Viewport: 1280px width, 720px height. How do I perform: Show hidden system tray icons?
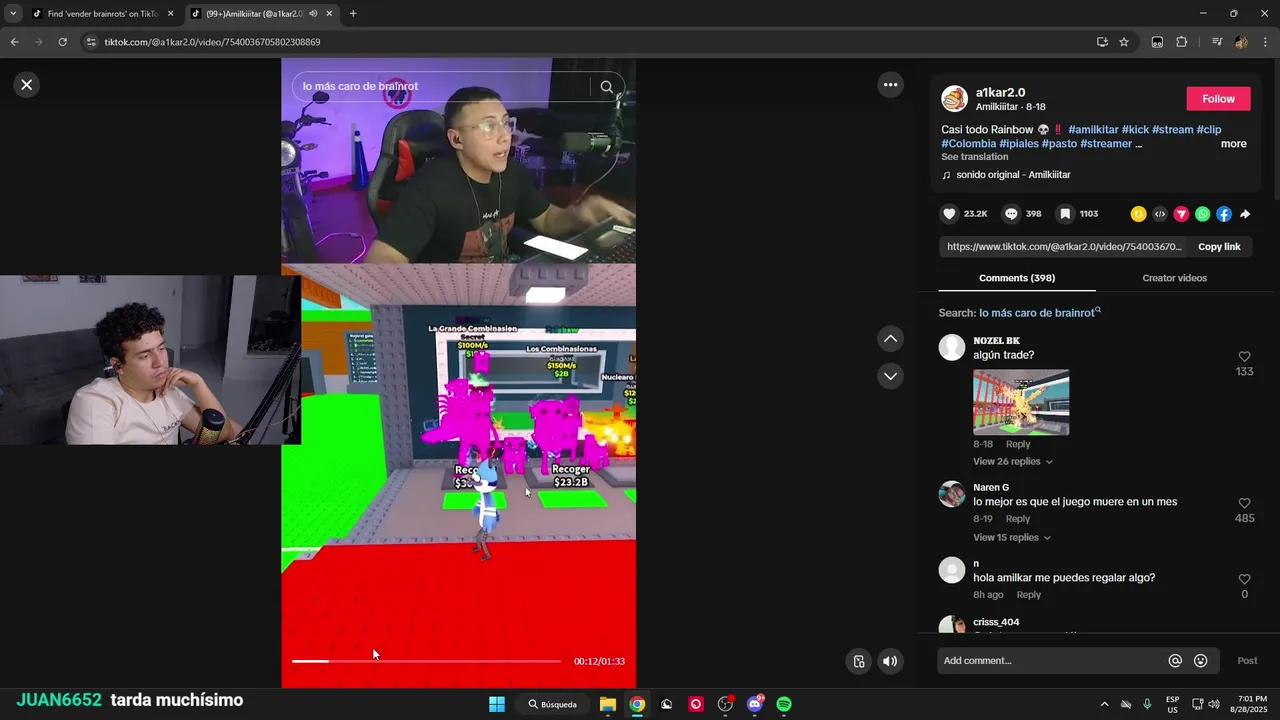[x=1104, y=704]
